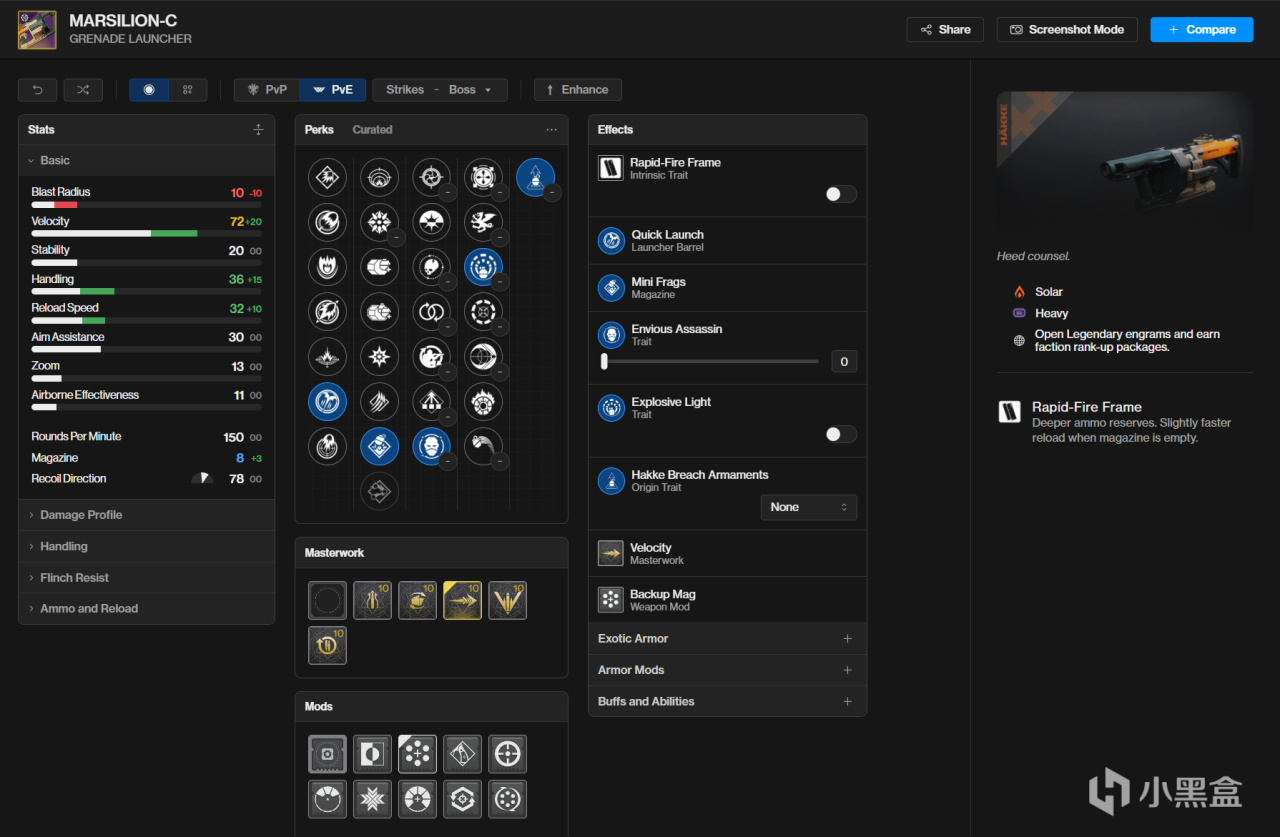Screen dimensions: 1280x837
Task: Click the Mini Frags row in the Effects panel
Action: pyautogui.click(x=727, y=288)
